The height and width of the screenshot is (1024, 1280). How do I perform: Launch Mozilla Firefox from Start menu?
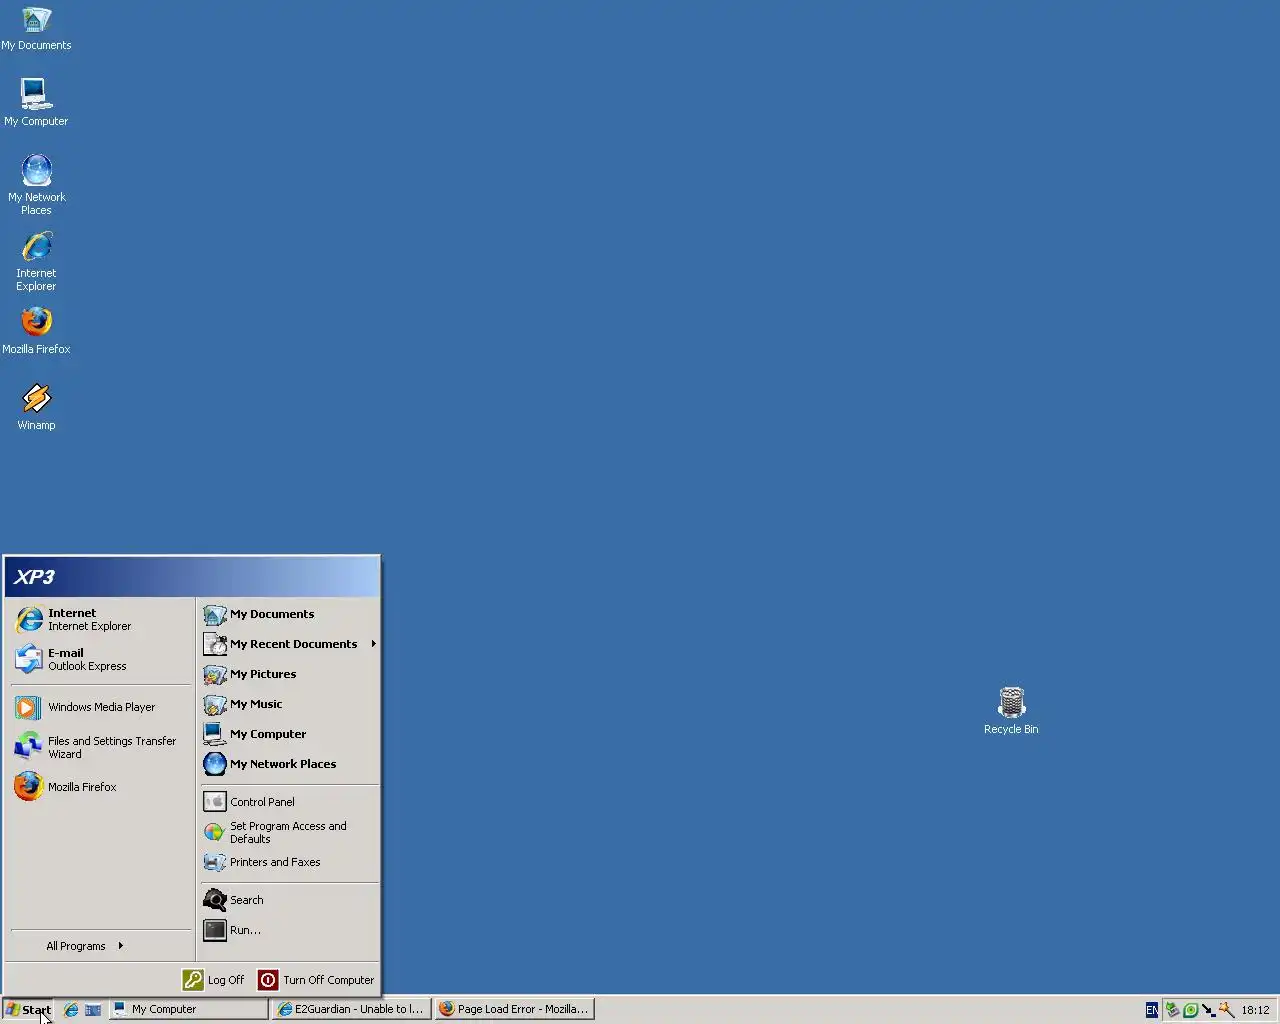click(x=100, y=787)
